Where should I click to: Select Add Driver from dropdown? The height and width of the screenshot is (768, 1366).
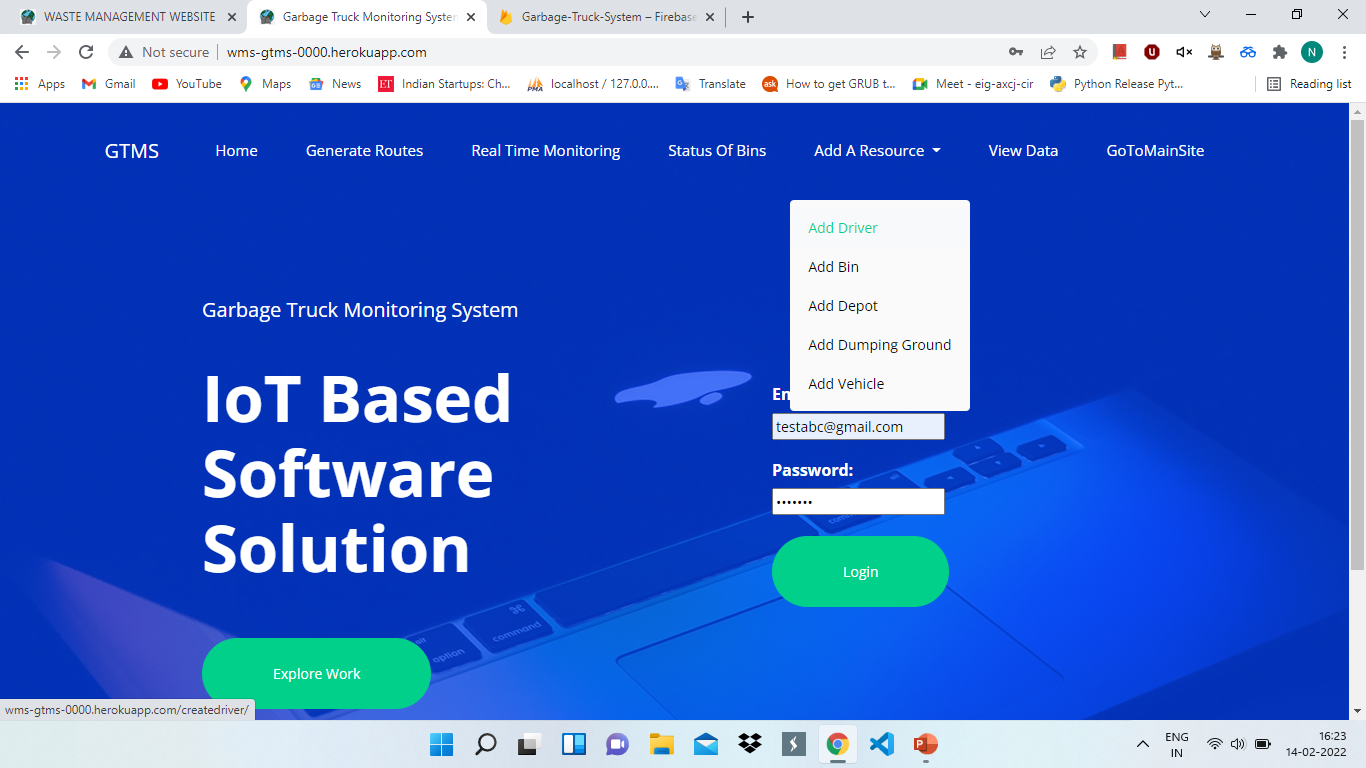click(880, 228)
